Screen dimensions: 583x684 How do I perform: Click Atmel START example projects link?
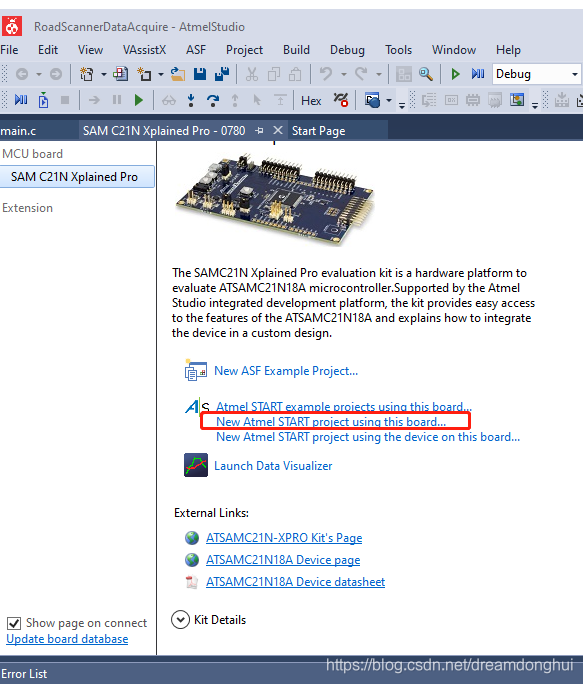coord(344,407)
